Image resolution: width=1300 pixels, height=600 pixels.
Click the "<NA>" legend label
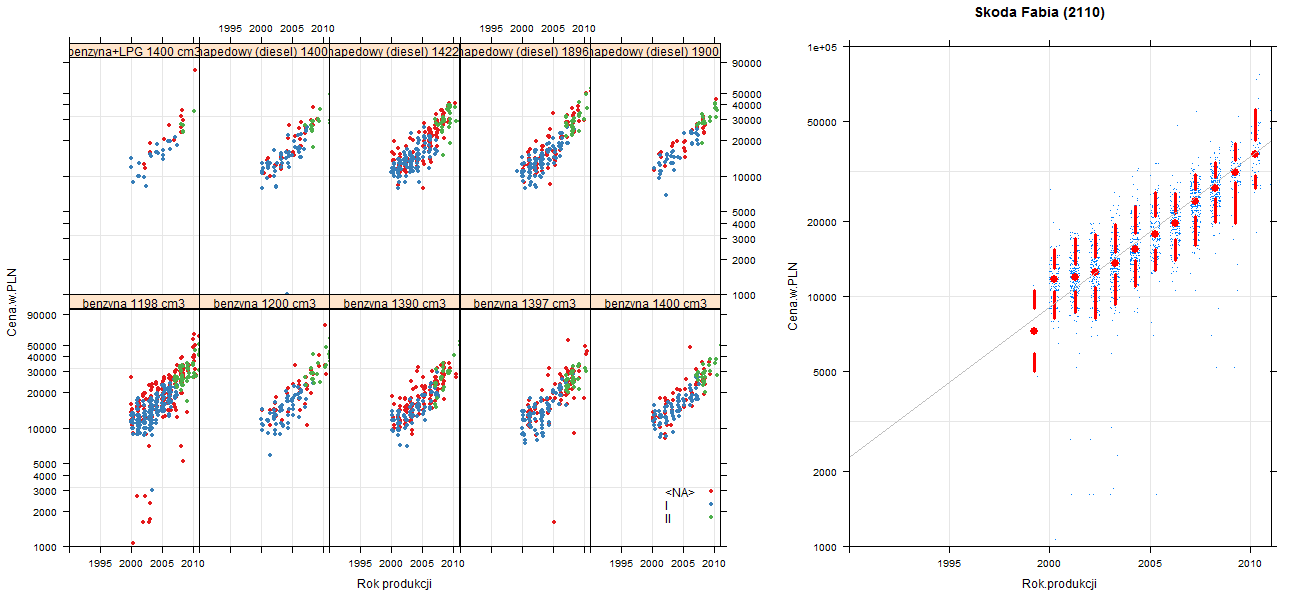[680, 492]
